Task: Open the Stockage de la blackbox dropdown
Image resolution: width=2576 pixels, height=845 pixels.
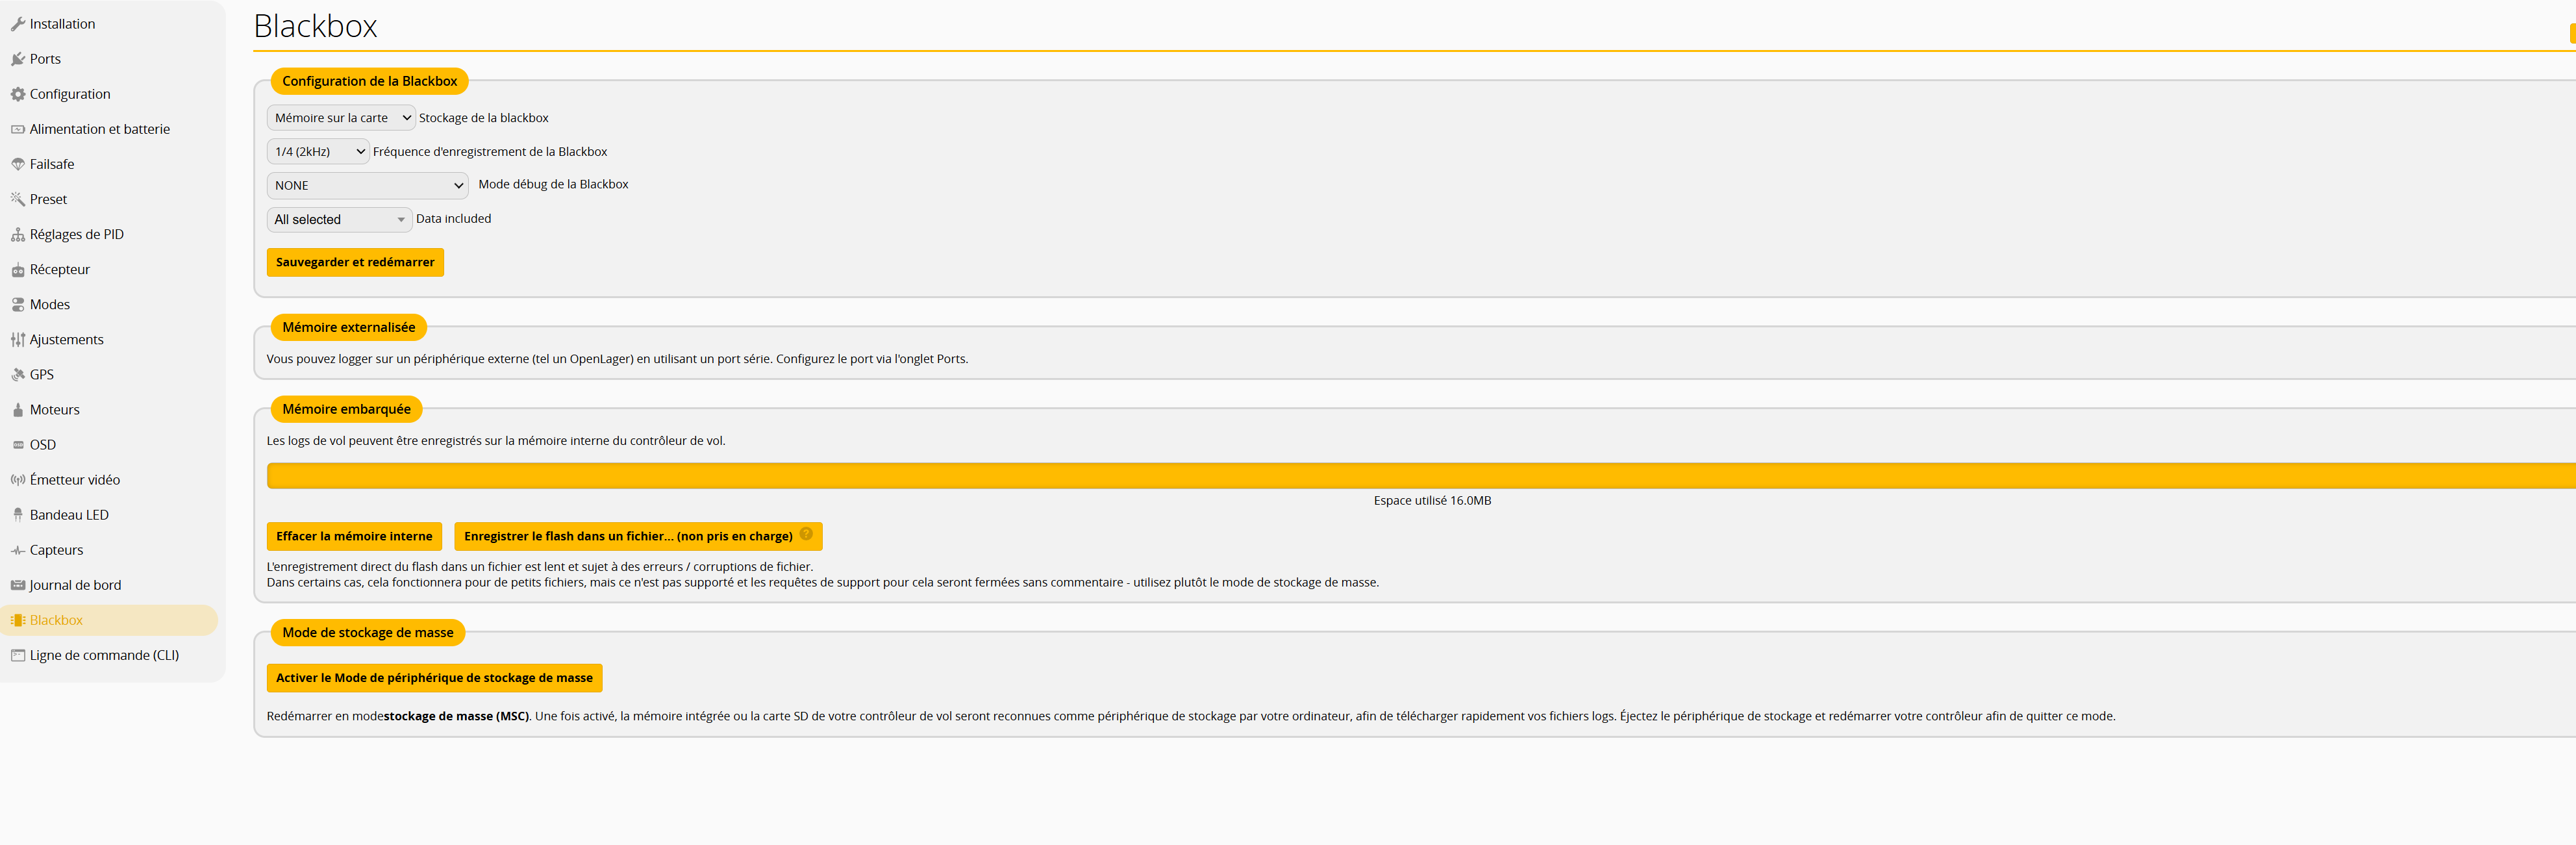Action: click(341, 118)
